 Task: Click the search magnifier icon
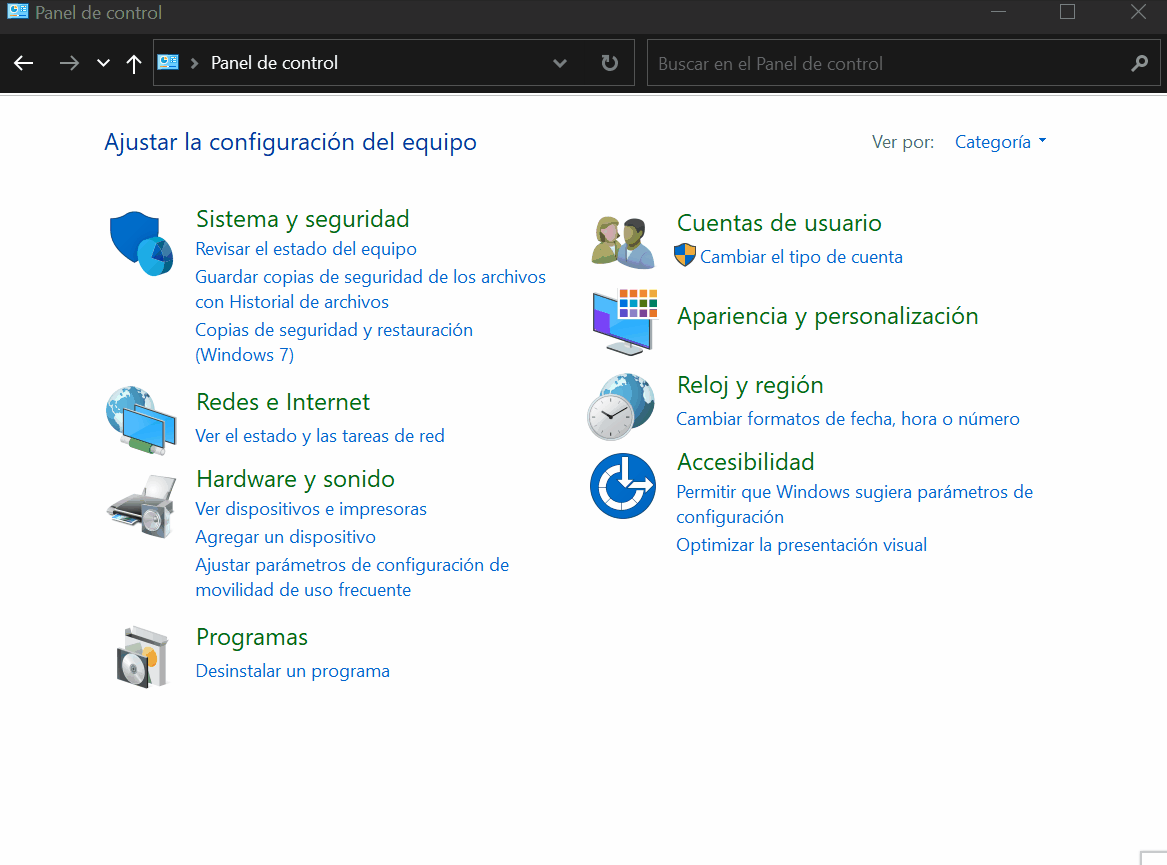(x=1139, y=63)
